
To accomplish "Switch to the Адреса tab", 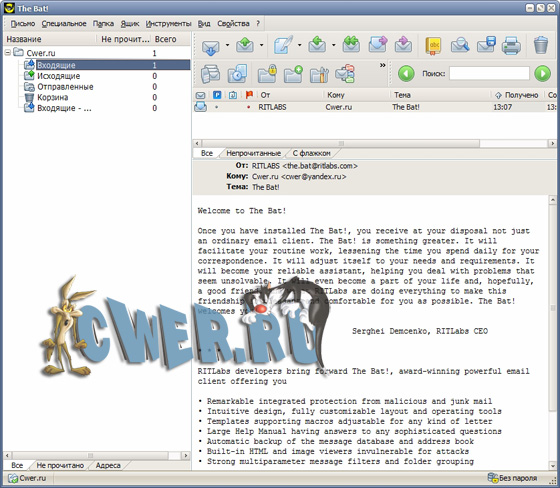I will tap(108, 465).
